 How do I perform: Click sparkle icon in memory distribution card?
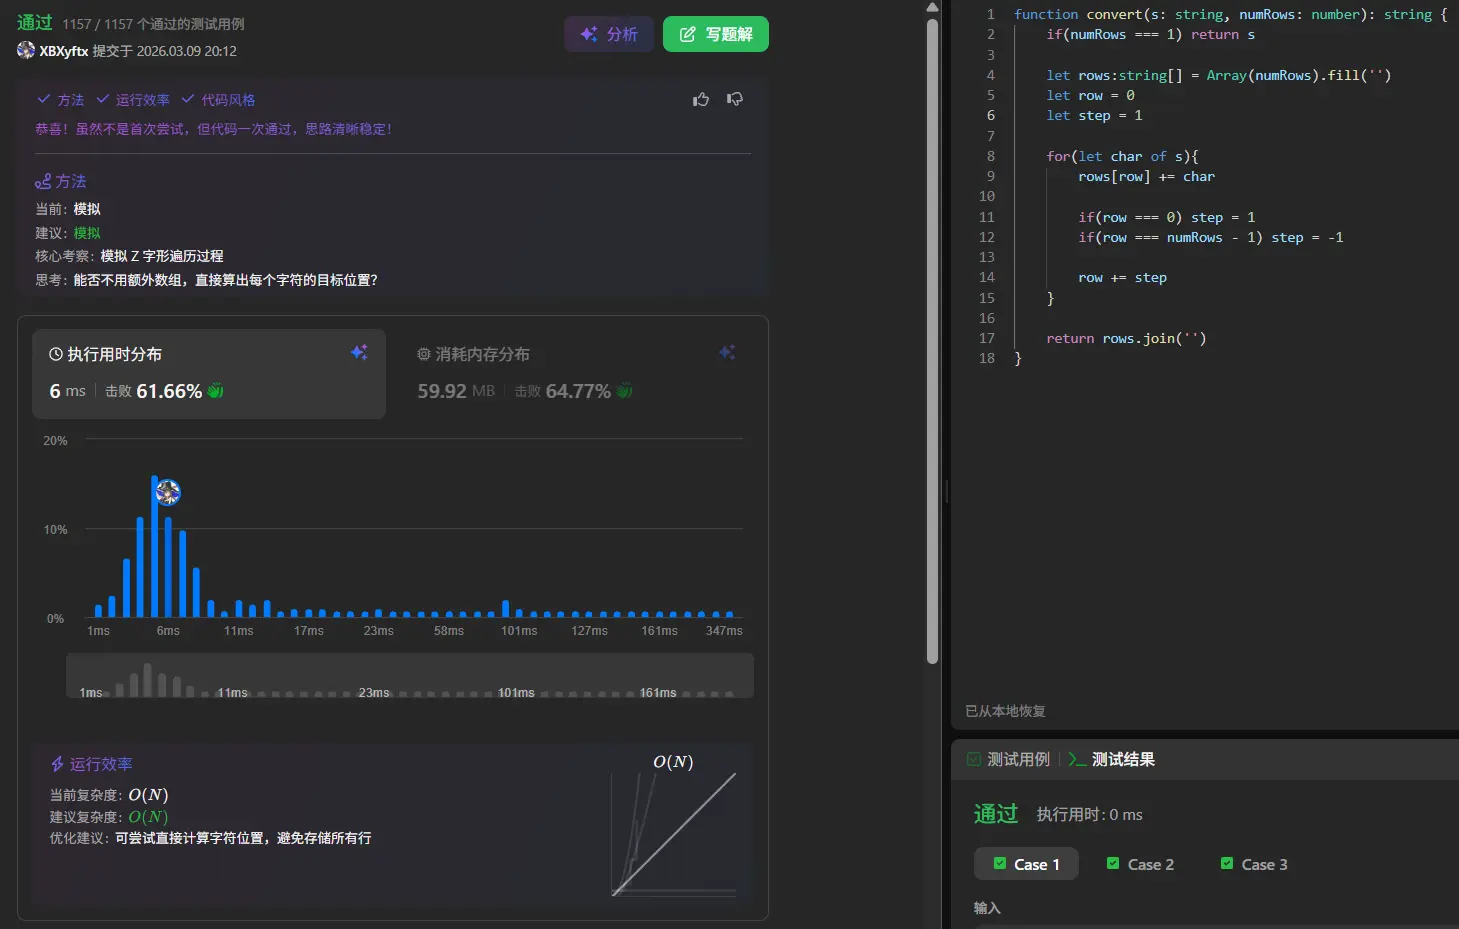pyautogui.click(x=727, y=353)
